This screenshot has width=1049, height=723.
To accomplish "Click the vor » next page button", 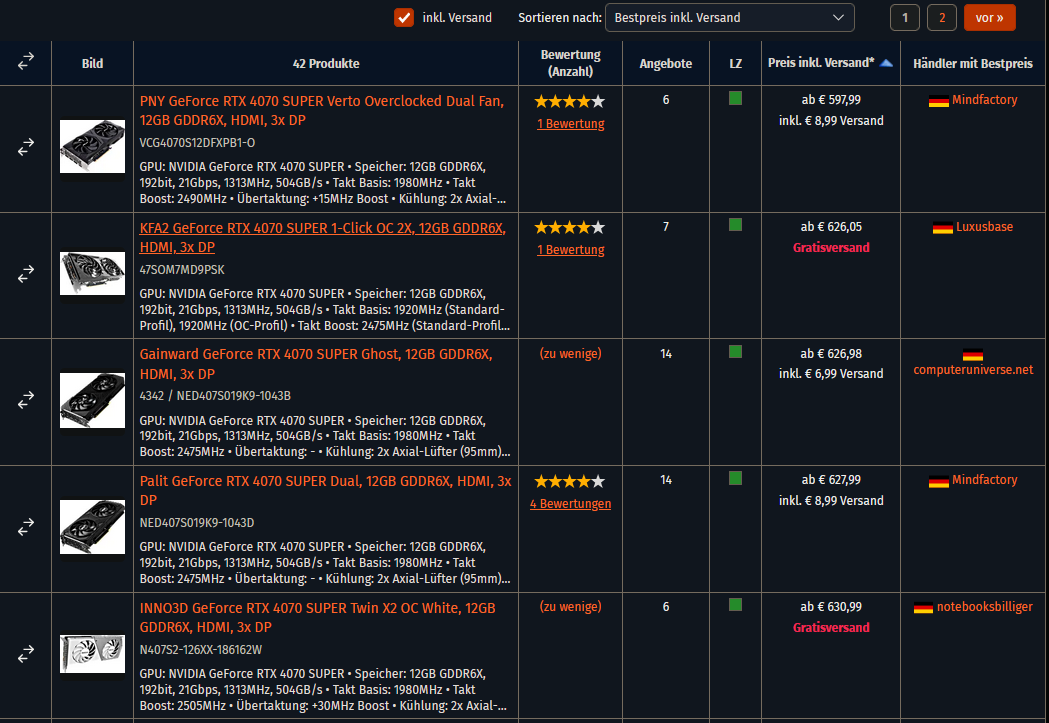I will pyautogui.click(x=989, y=17).
